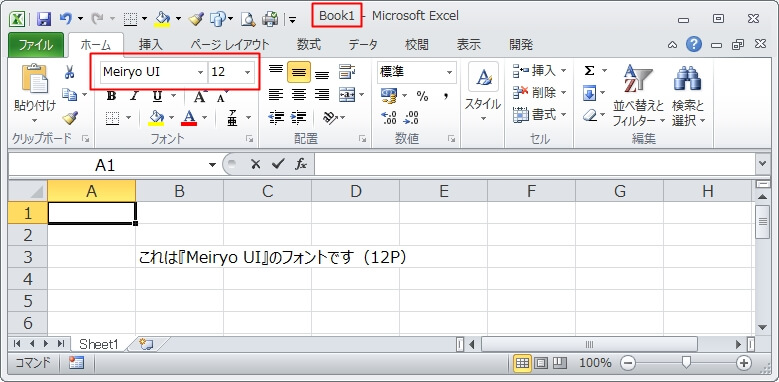Open fill color dropdown arrow in font group
This screenshot has width=779, height=382.
point(171,118)
